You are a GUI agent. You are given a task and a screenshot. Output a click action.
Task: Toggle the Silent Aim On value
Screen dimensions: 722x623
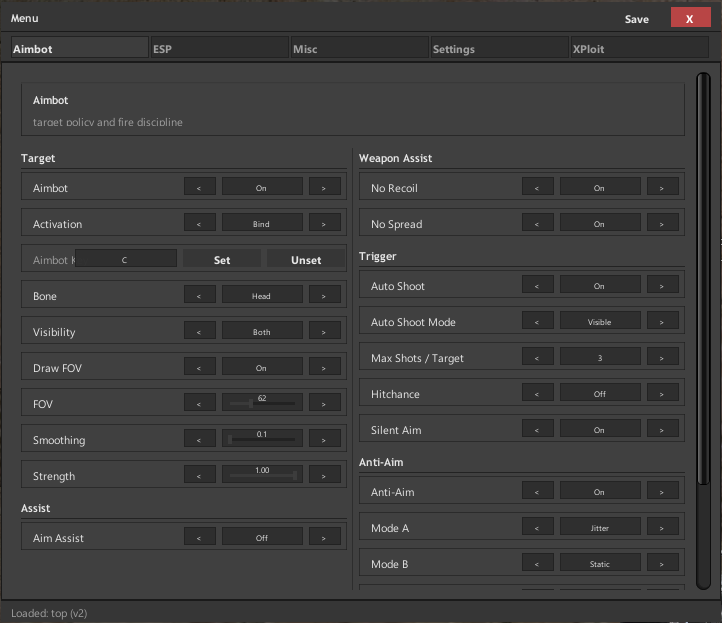coord(600,429)
